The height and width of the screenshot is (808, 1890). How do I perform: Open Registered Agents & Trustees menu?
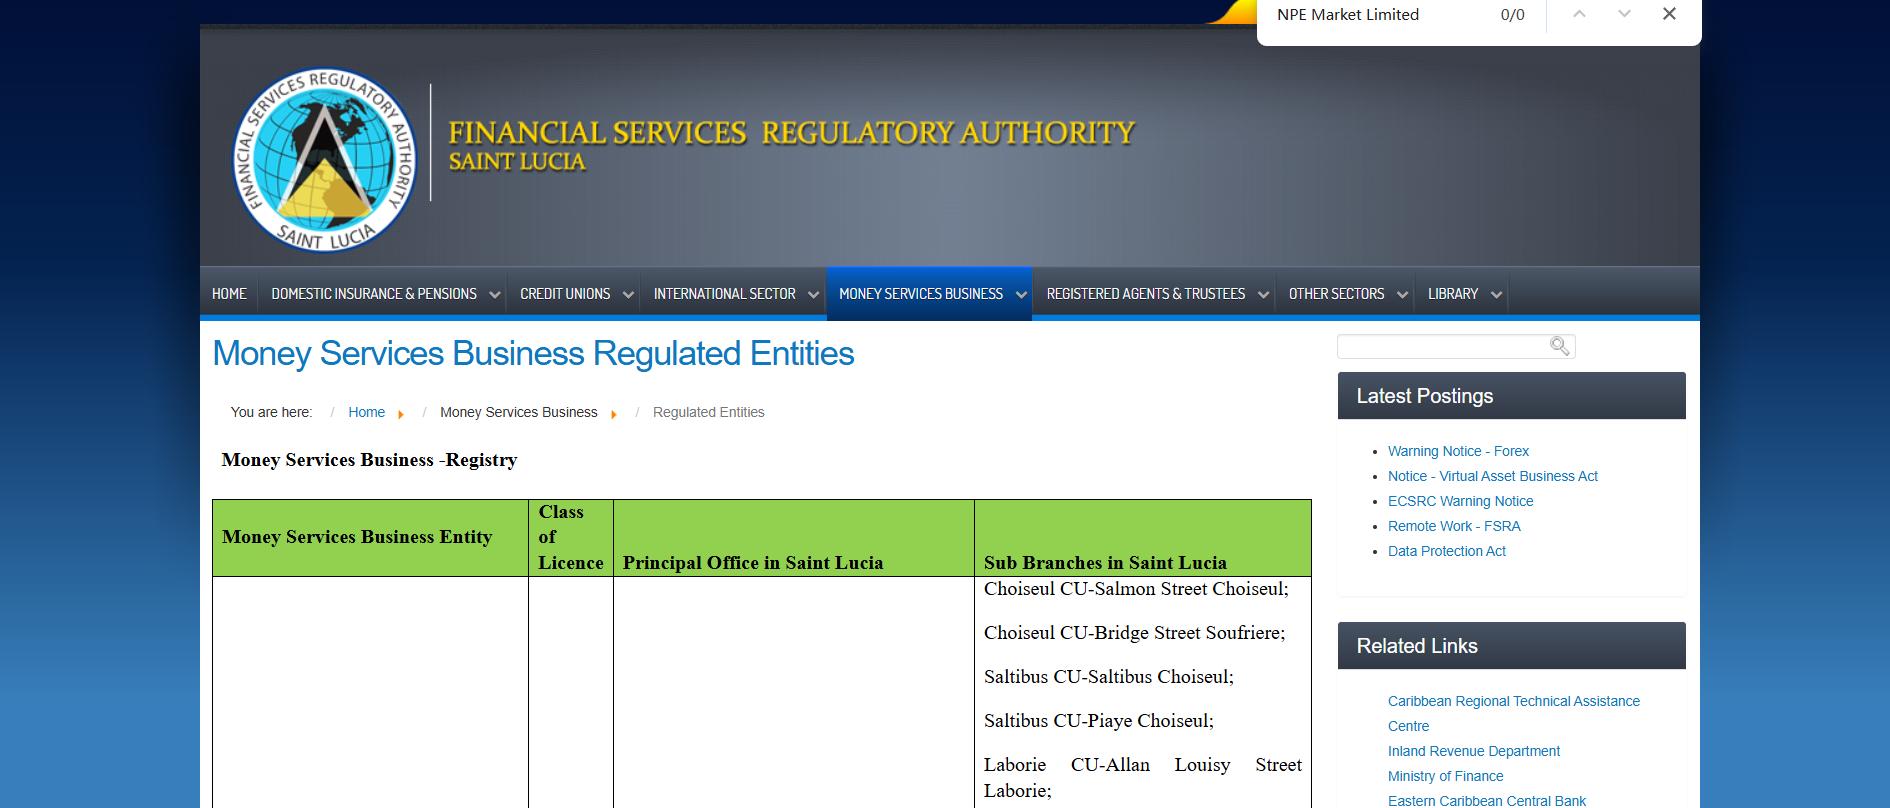[x=1146, y=294]
